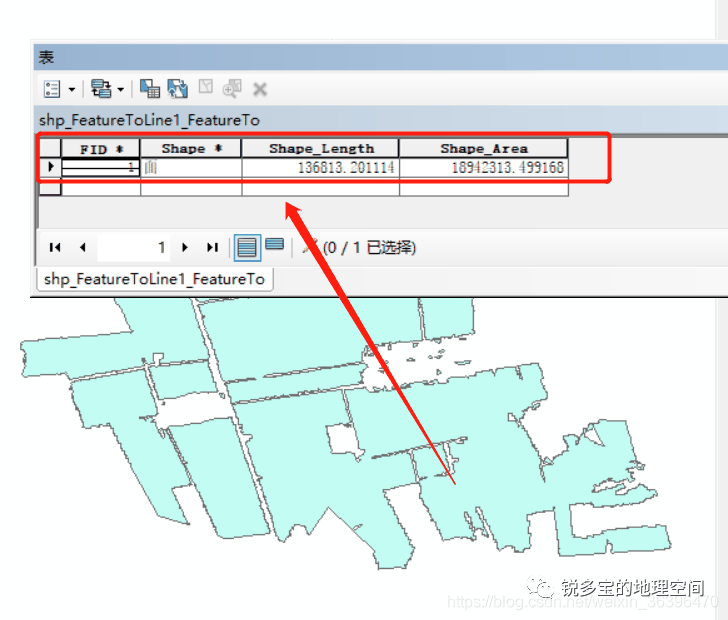Toggle Show all records view

(247, 246)
